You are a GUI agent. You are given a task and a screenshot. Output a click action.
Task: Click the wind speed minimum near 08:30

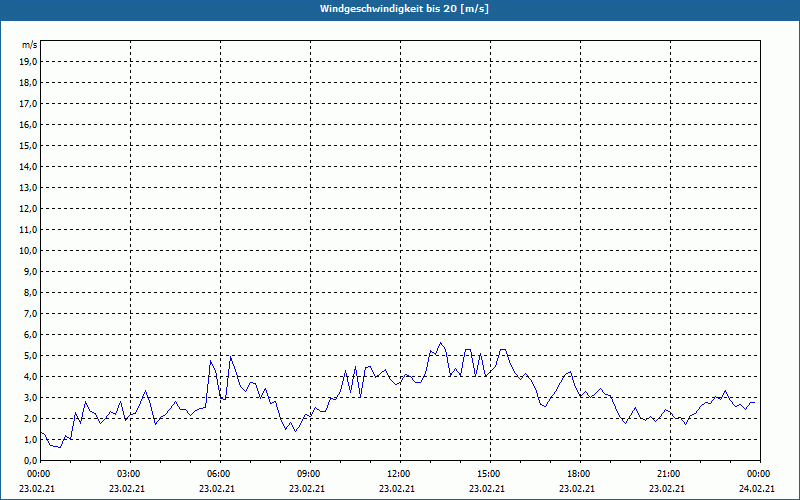[x=295, y=431]
